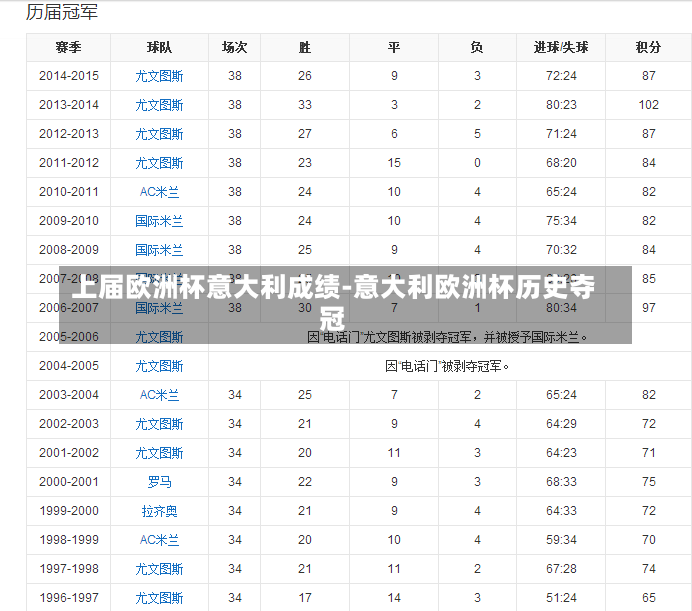The image size is (692, 611).
Task: Follow AC米兰 link in 2003-2004 row
Action: pos(159,395)
